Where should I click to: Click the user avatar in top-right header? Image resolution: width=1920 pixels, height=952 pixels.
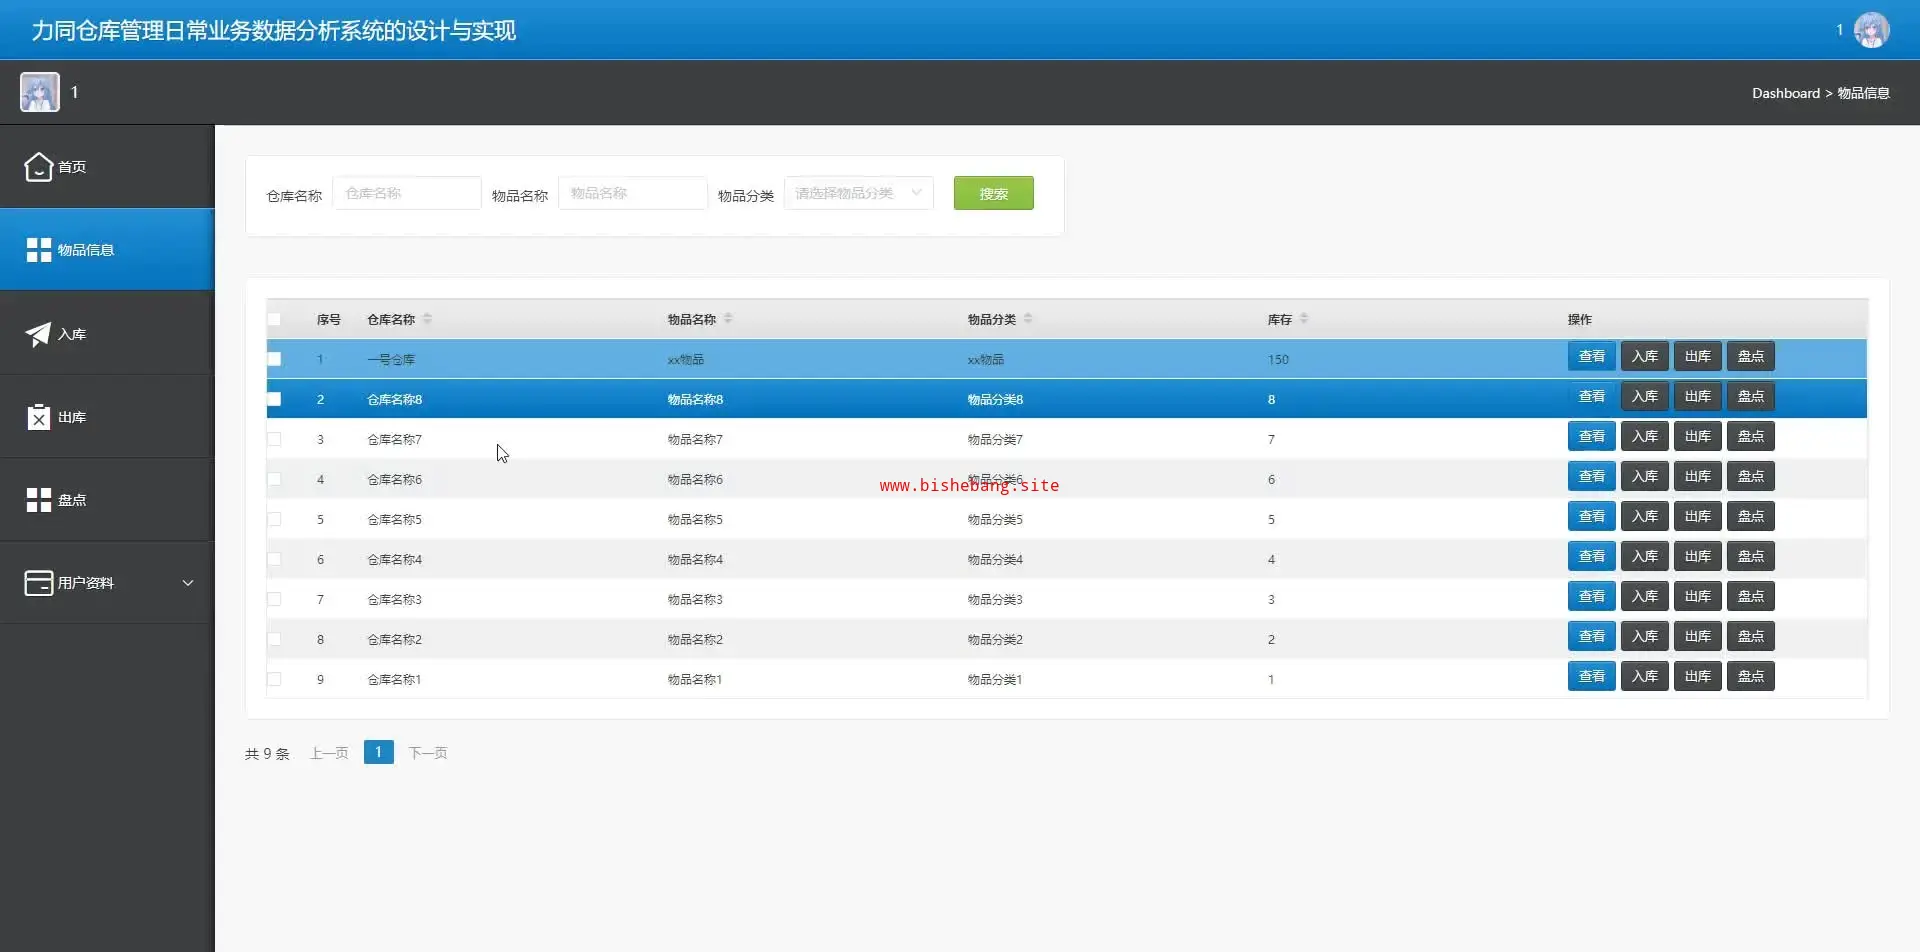[x=1871, y=30]
